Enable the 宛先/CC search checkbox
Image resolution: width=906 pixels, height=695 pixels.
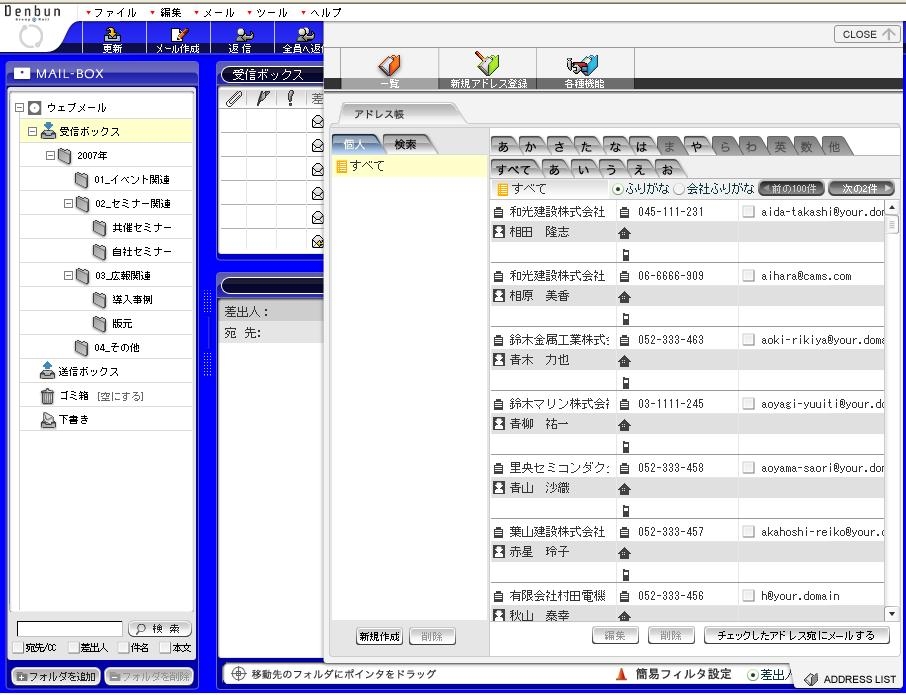point(18,648)
